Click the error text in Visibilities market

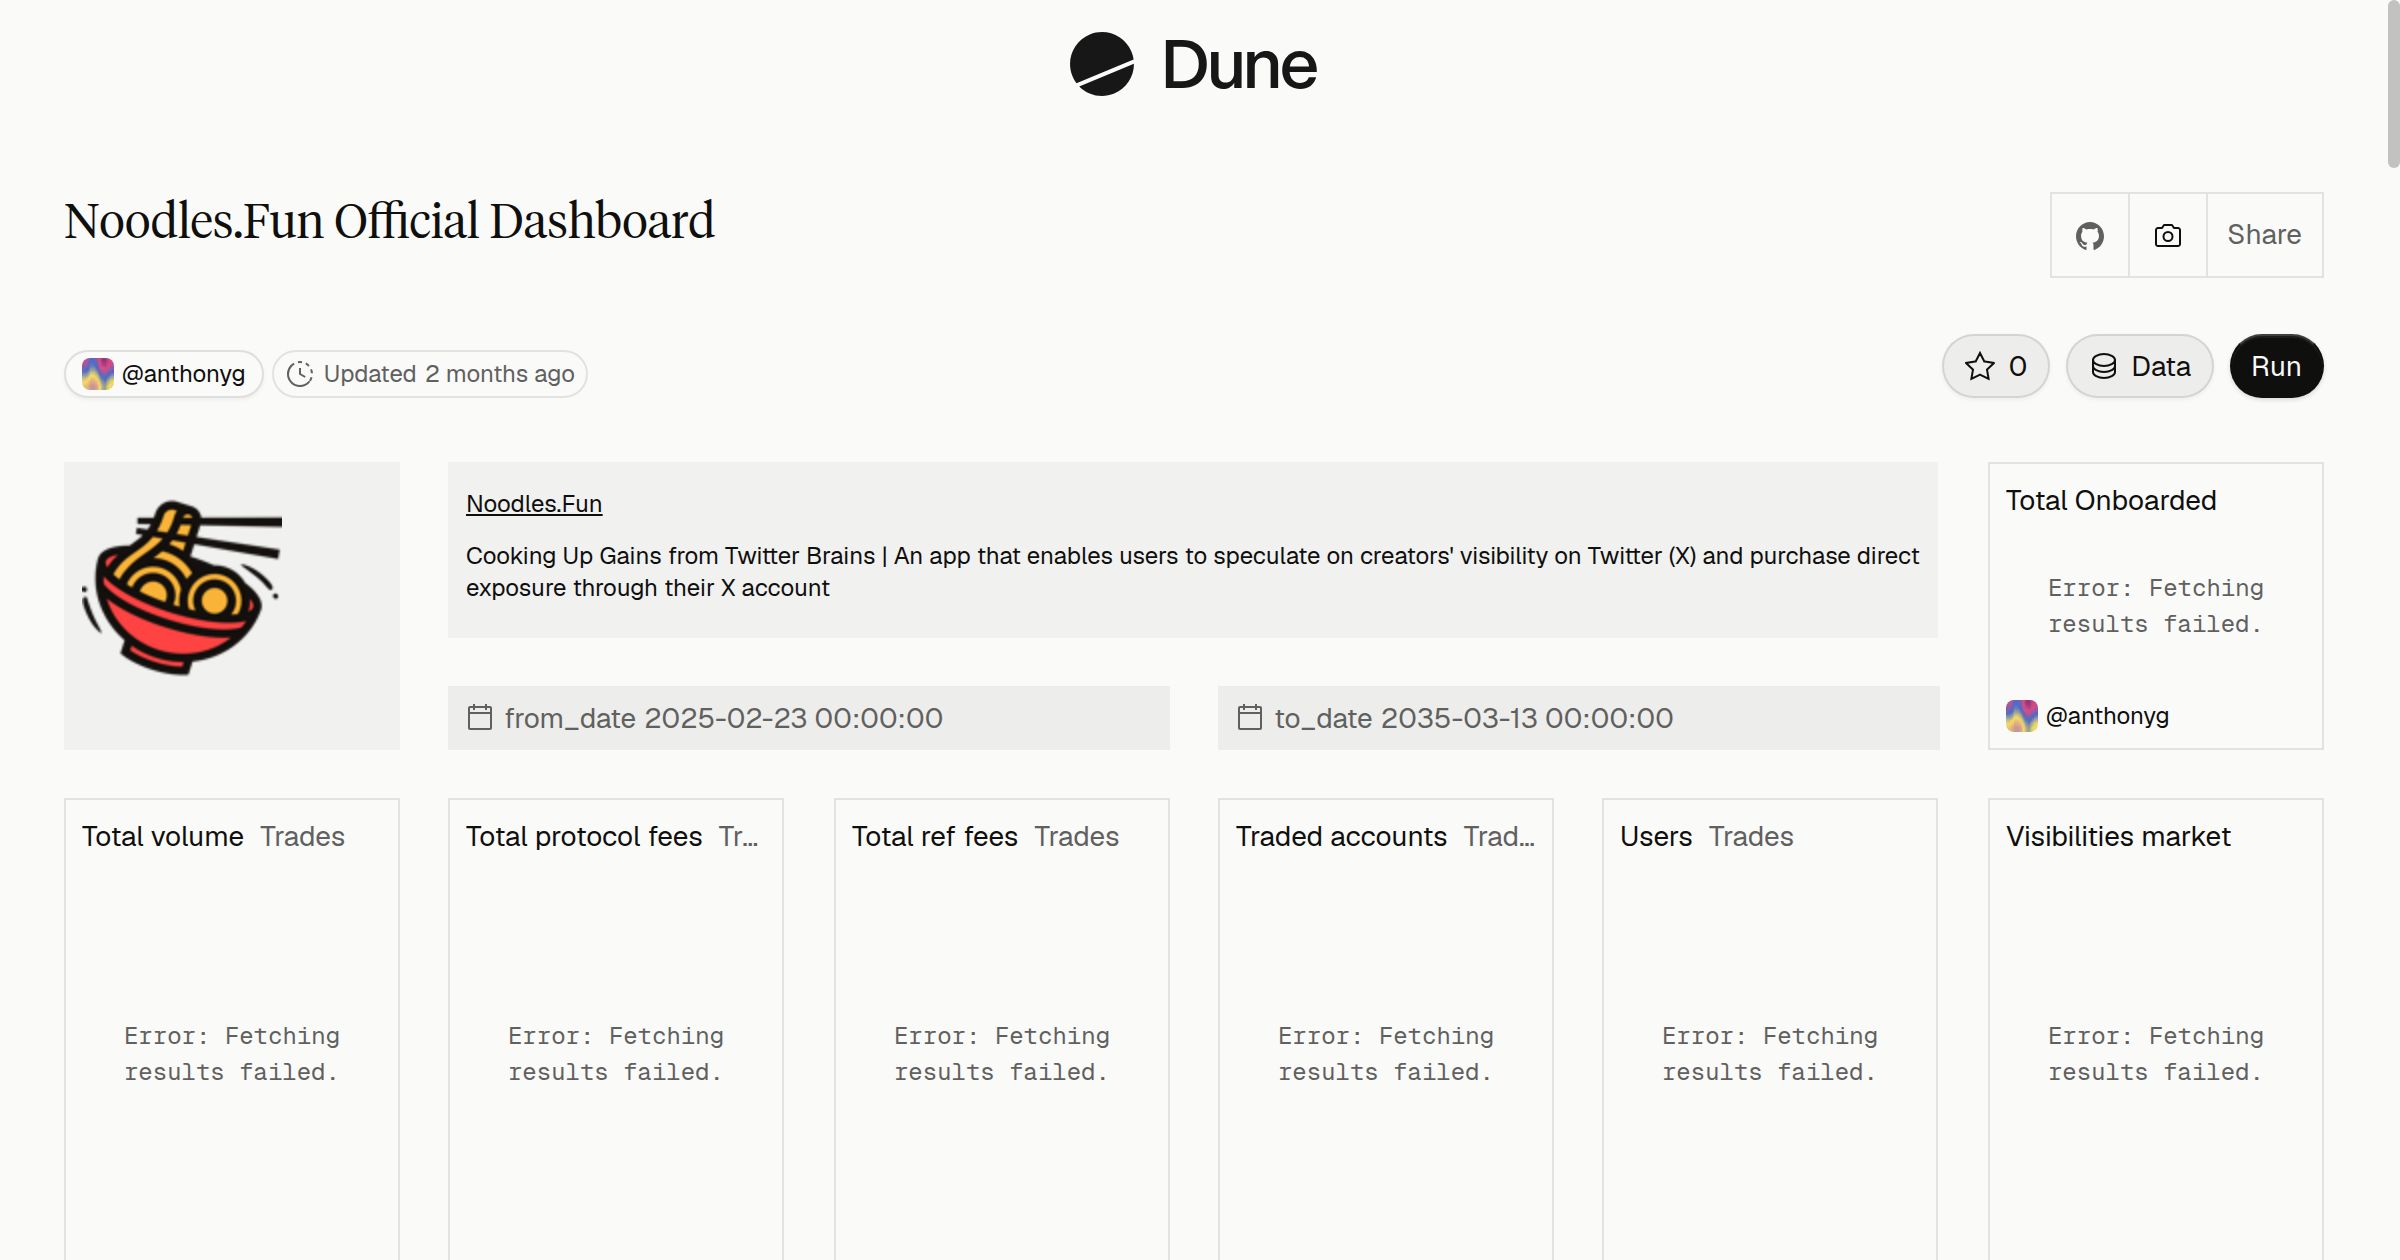[x=2155, y=1054]
